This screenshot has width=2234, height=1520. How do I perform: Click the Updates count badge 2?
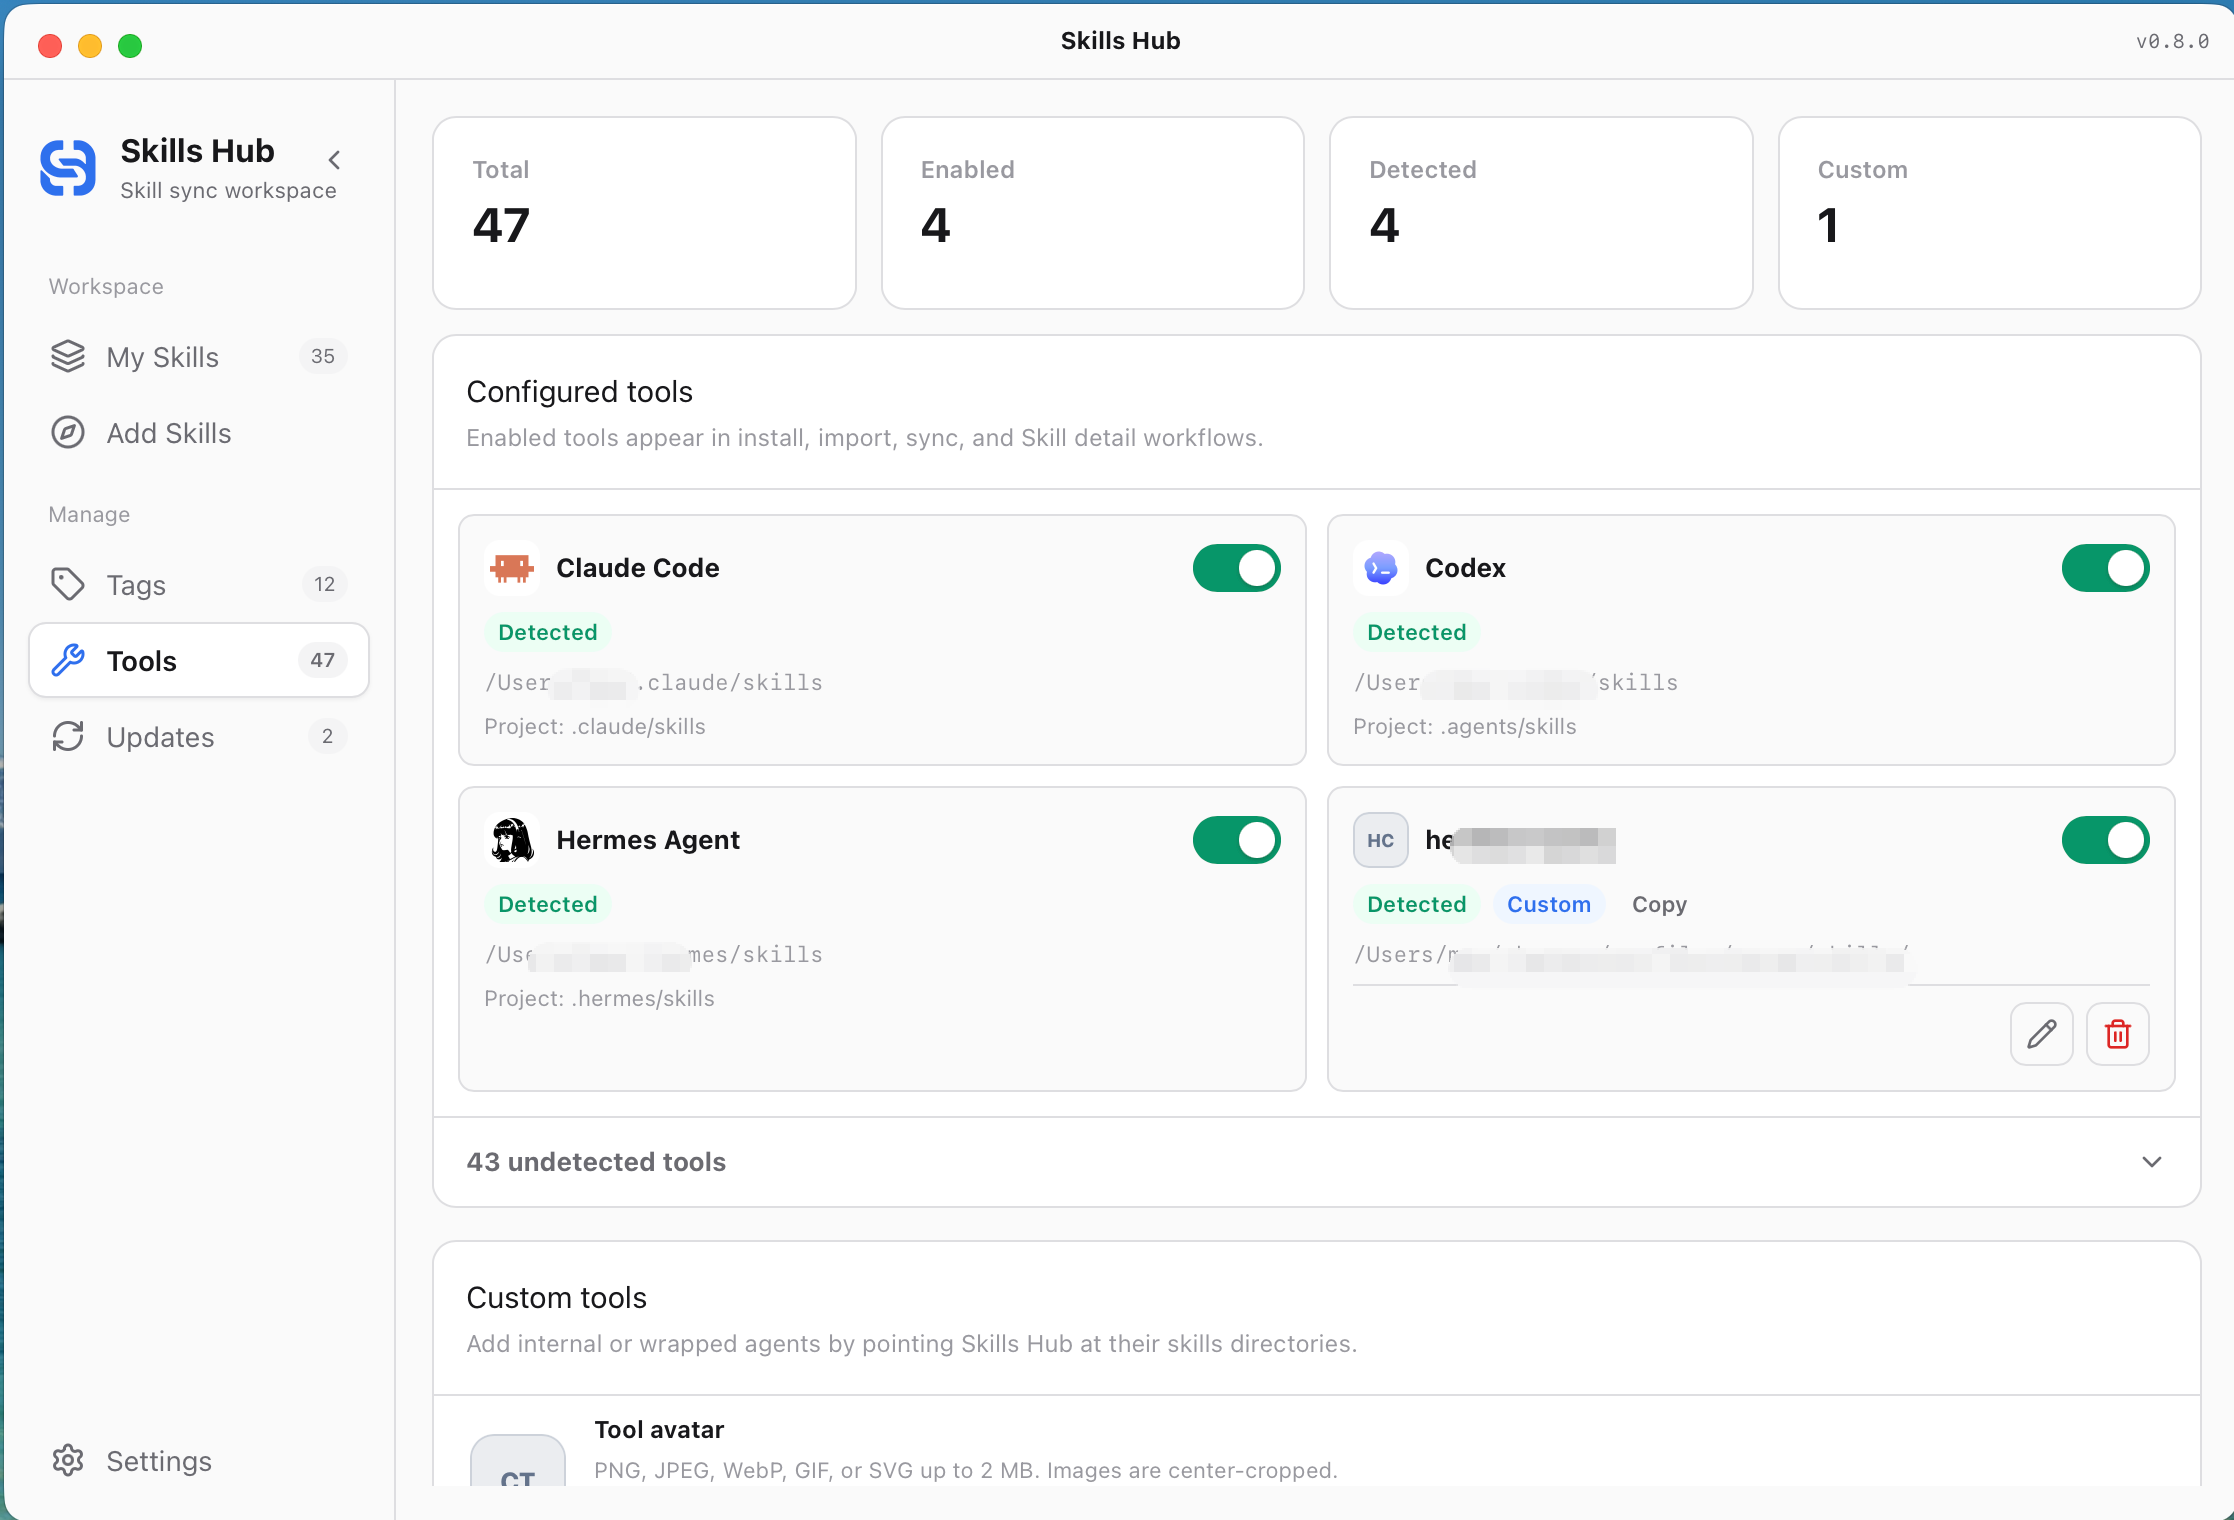point(327,736)
